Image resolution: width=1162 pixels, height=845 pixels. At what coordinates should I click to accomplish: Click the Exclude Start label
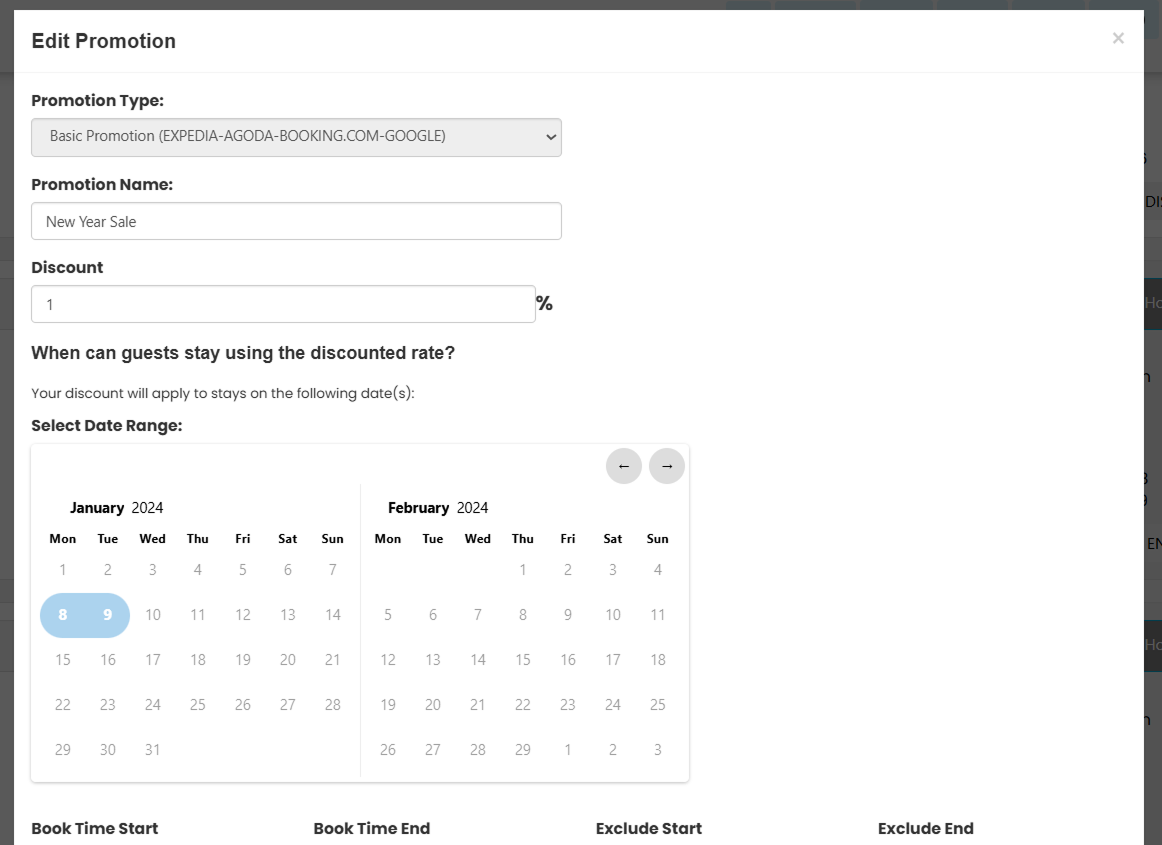tap(649, 828)
